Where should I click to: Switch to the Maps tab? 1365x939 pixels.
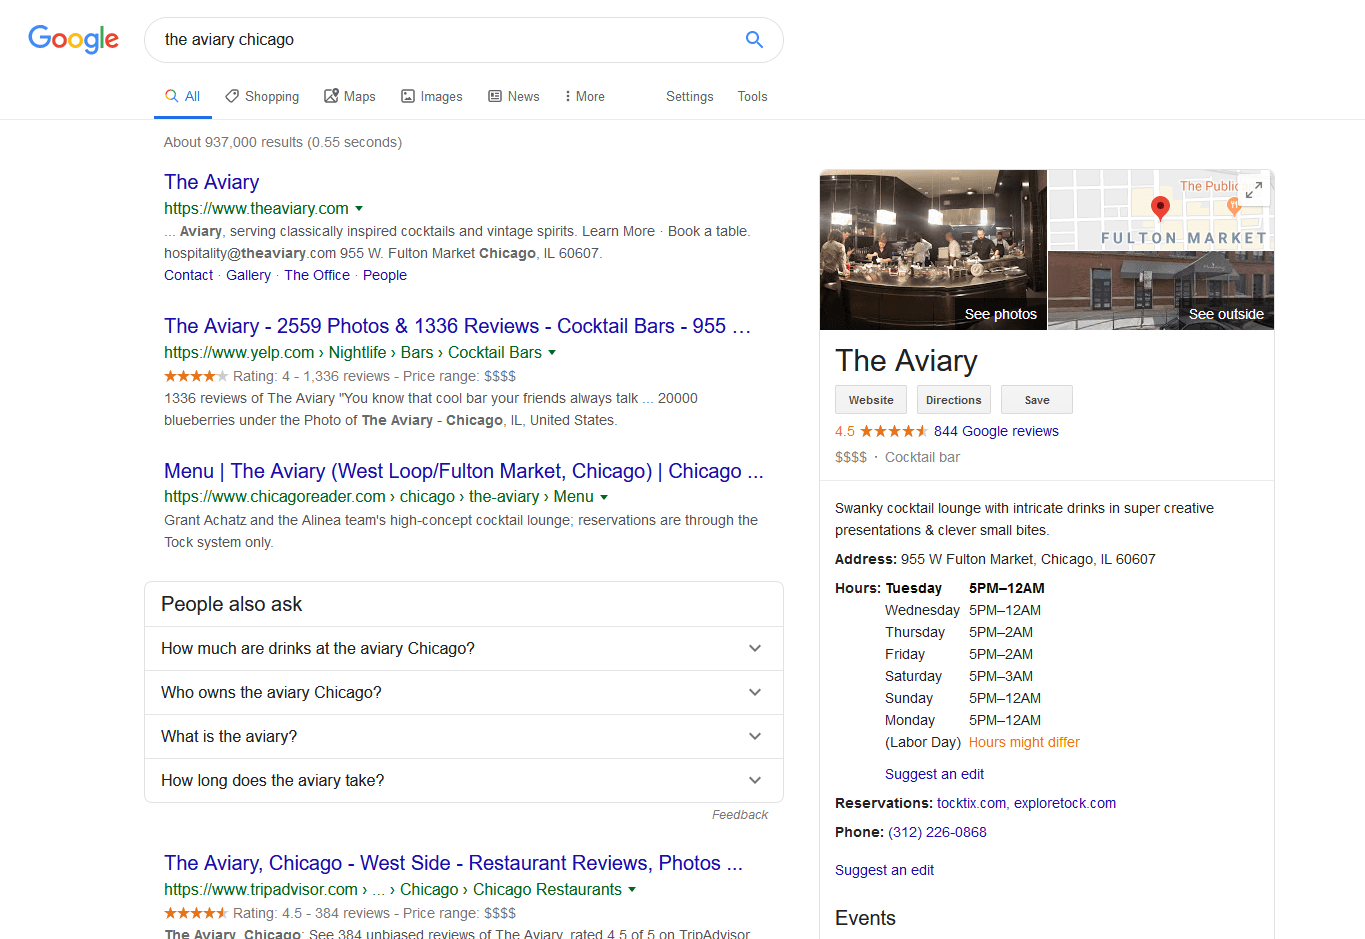350,97
